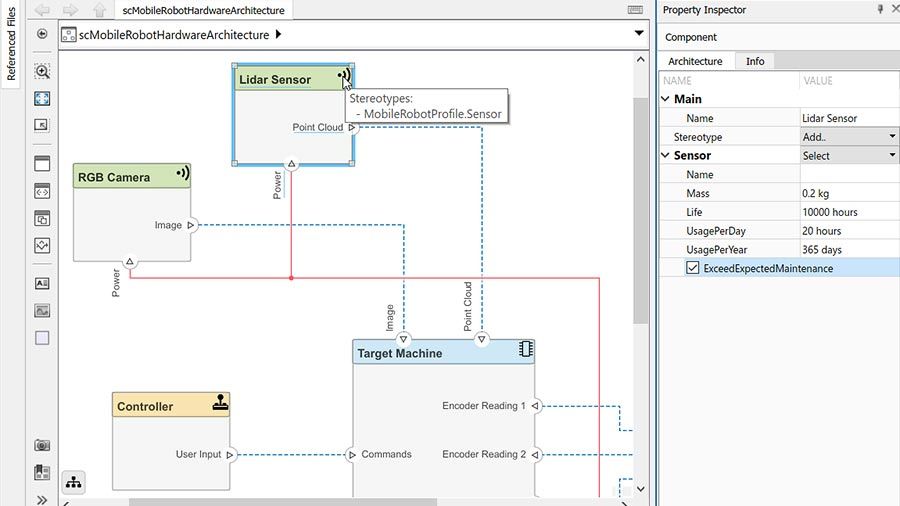Click the Target Machine chip icon

click(x=525, y=349)
